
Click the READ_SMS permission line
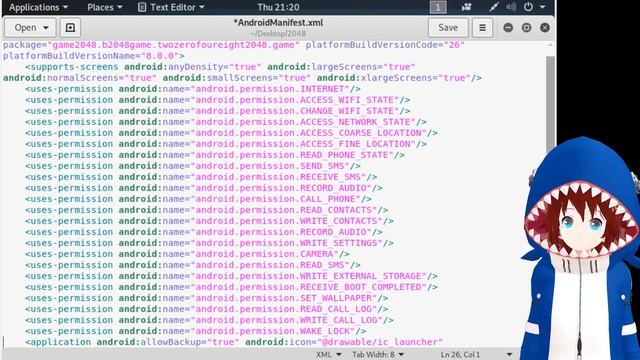coord(193,265)
